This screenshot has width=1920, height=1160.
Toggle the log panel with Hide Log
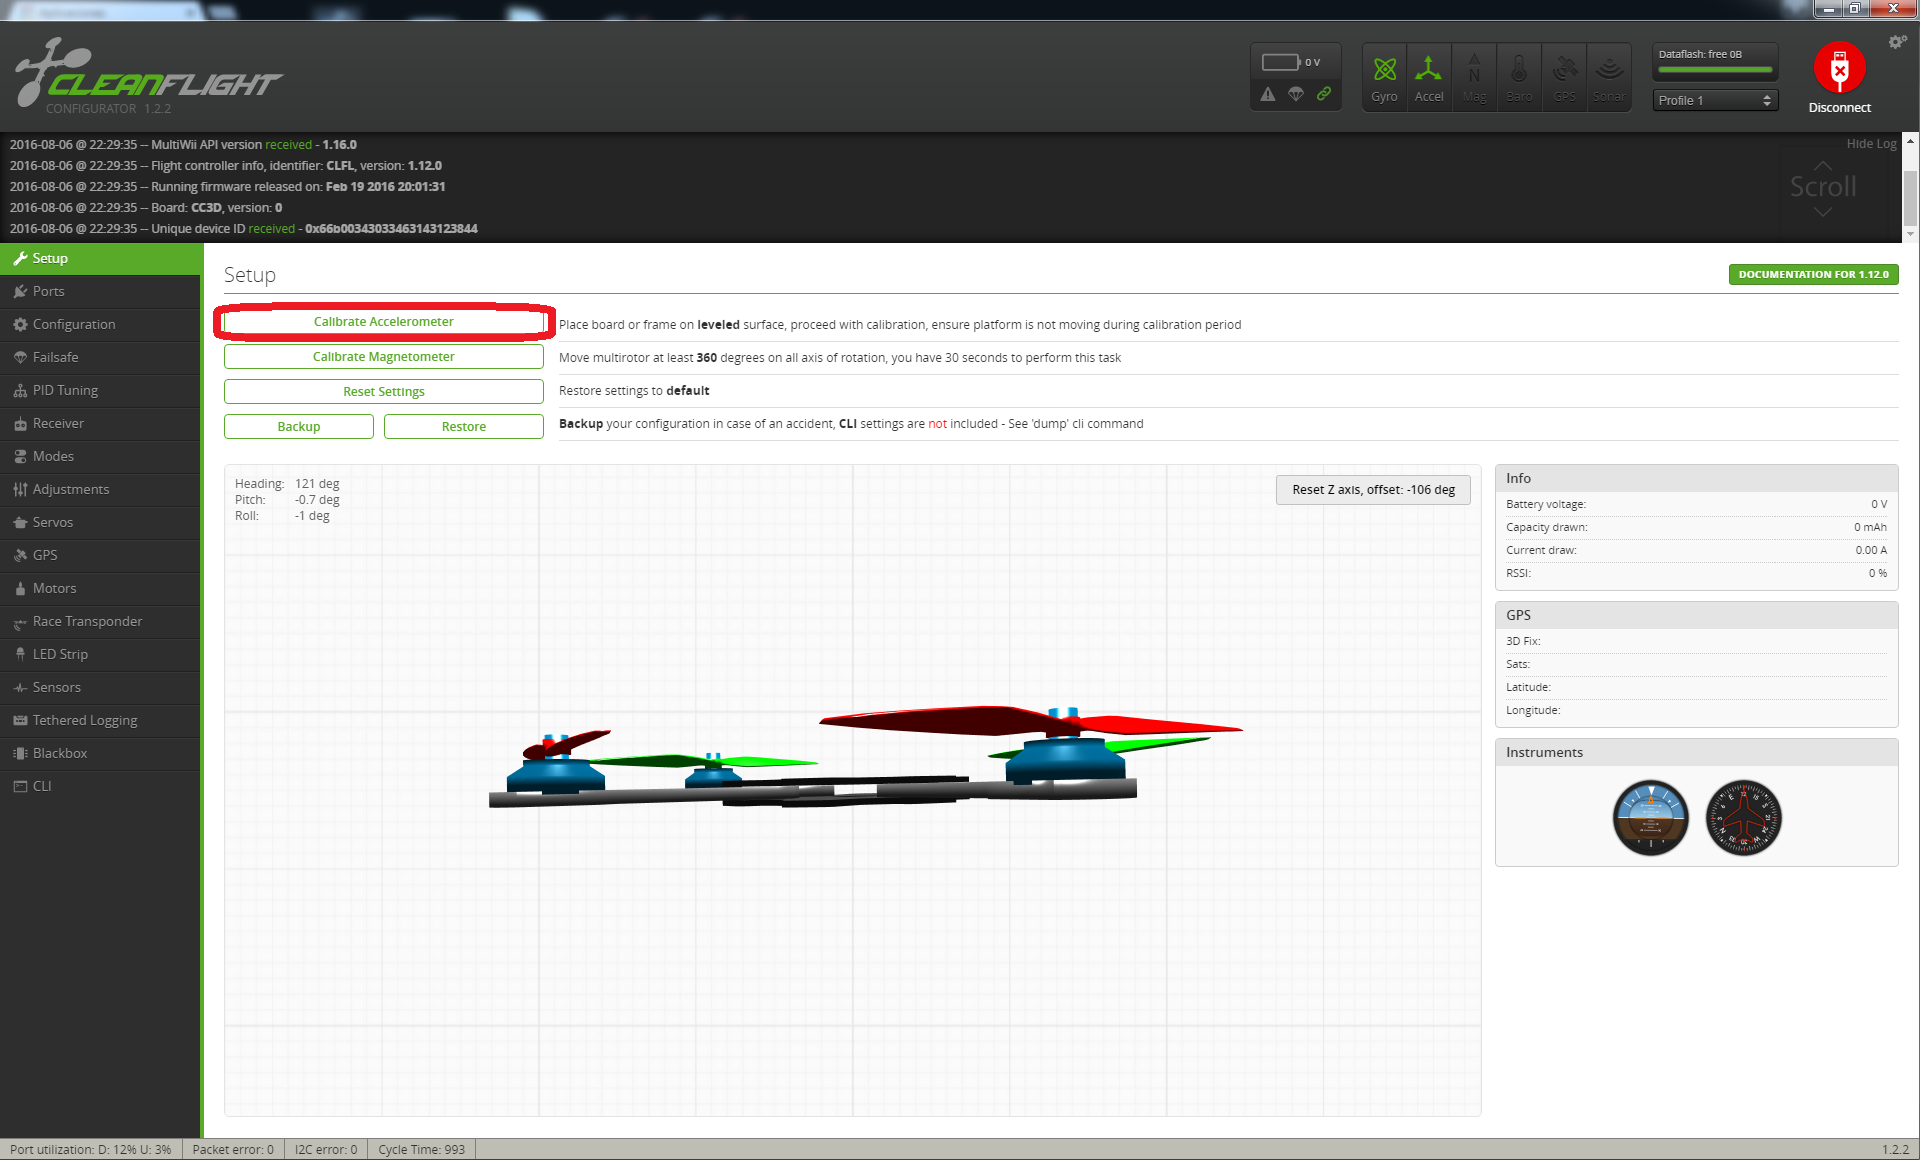[x=1871, y=144]
